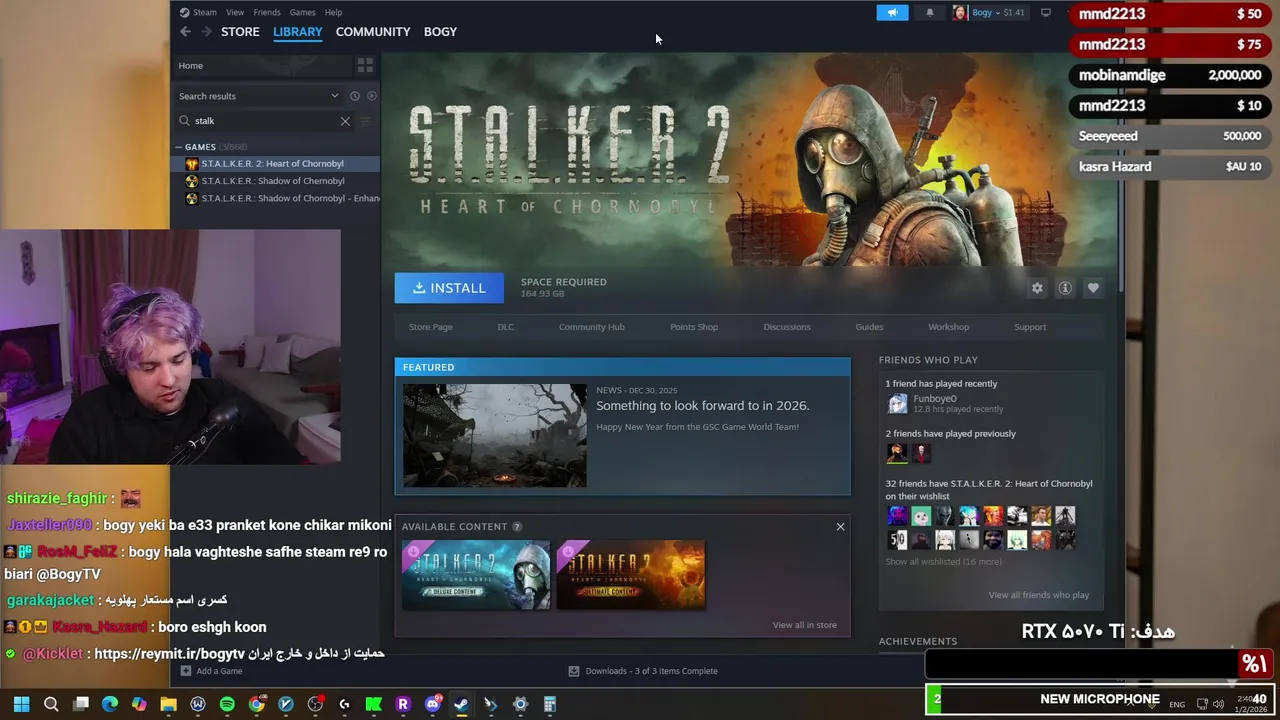Viewport: 1280px width, 720px height.
Task: Open the Discussions tab
Action: (787, 327)
